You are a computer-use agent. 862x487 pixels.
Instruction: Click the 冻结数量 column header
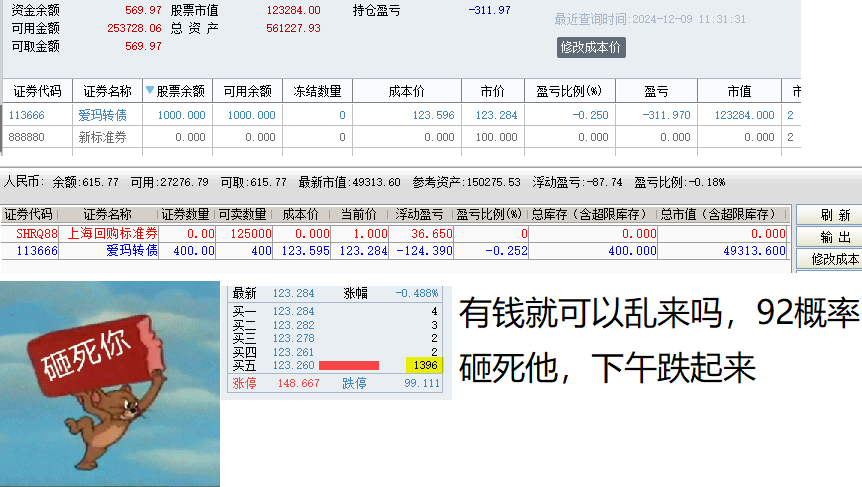click(x=317, y=91)
